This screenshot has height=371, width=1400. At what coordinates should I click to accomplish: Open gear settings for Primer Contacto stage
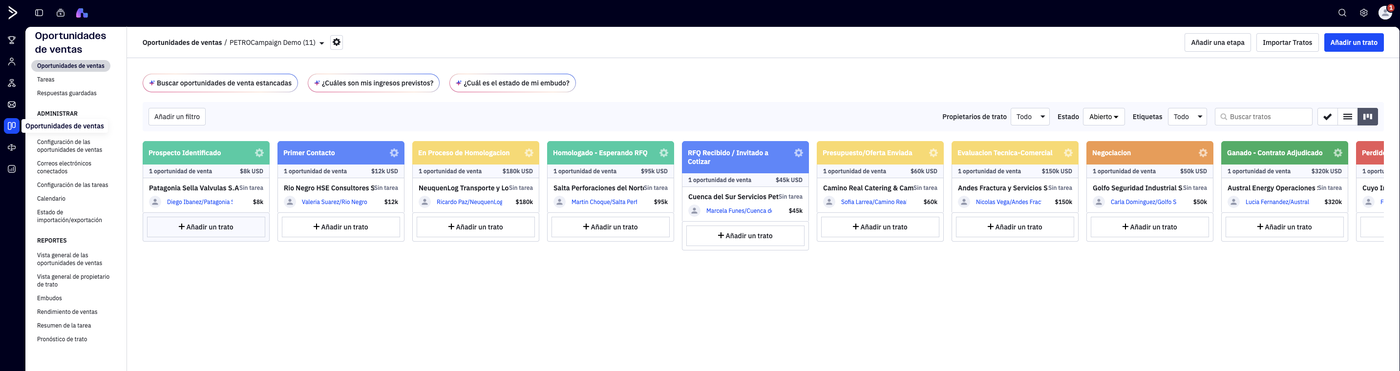pyautogui.click(x=394, y=153)
